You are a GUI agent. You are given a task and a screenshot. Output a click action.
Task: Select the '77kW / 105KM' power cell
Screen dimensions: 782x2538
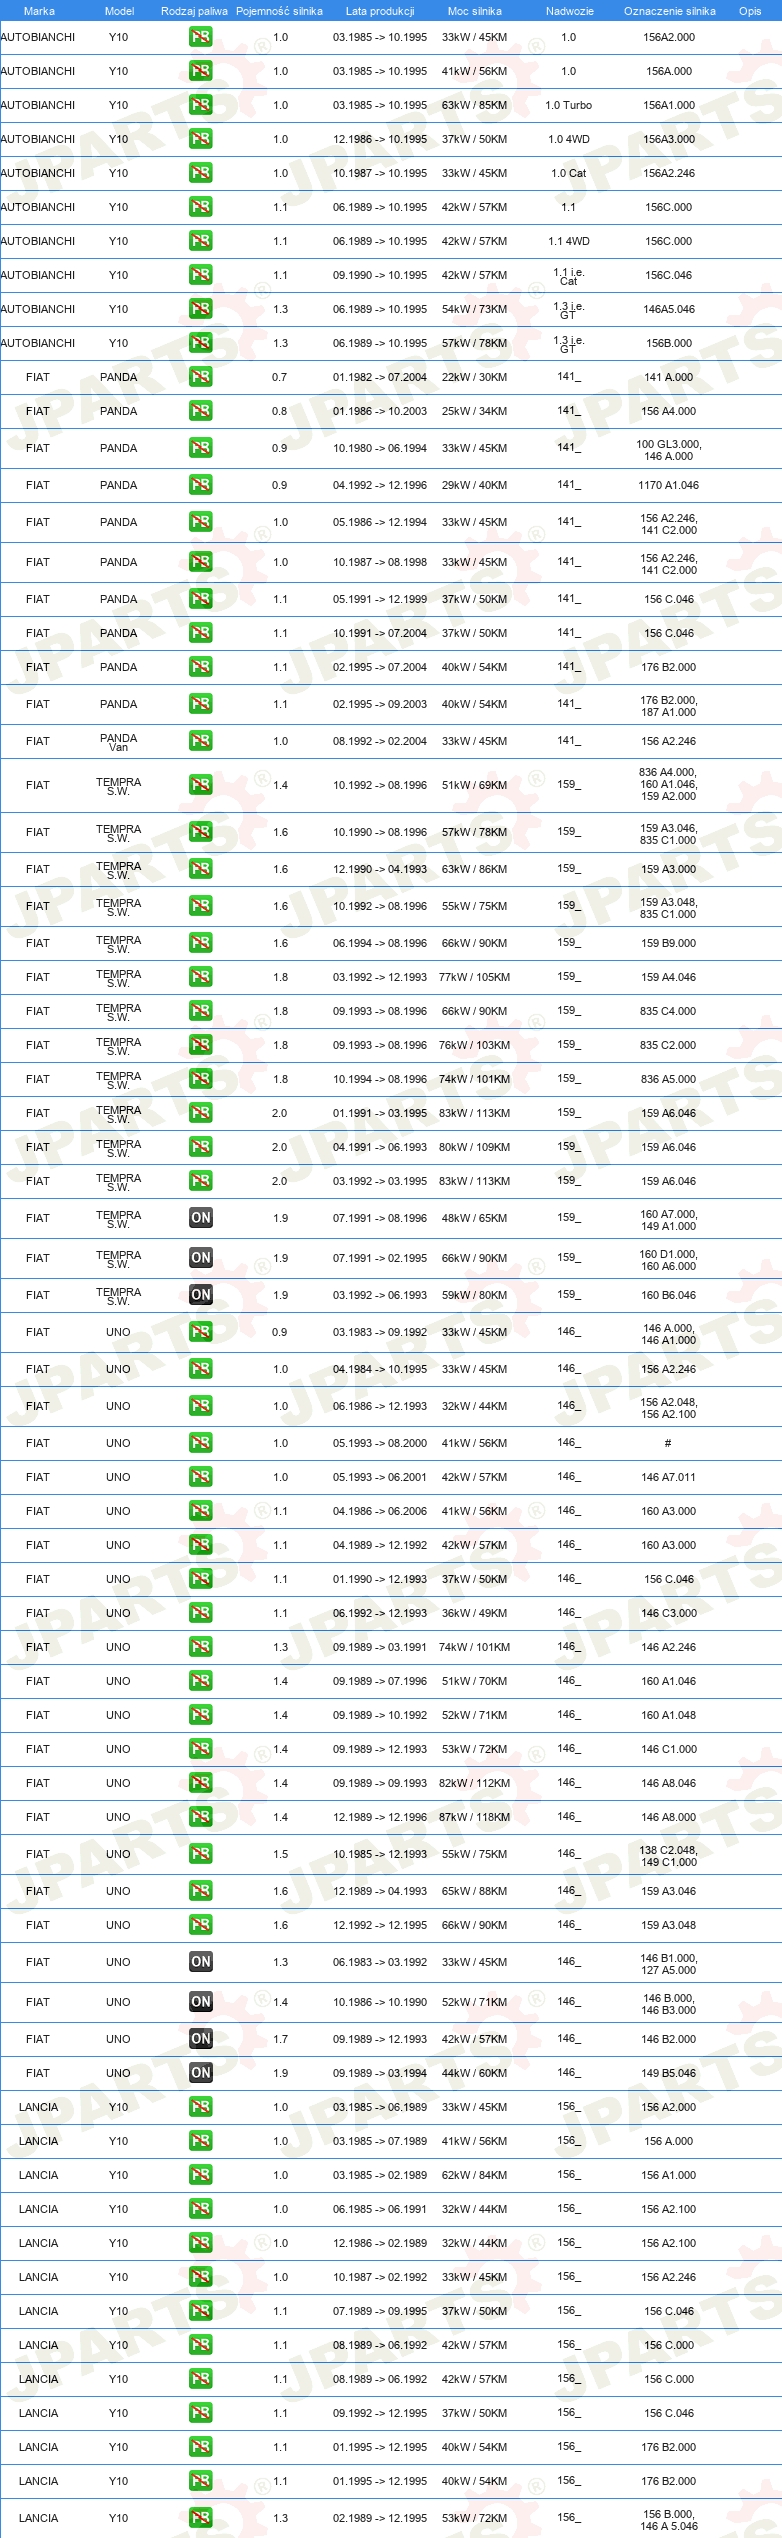475,977
